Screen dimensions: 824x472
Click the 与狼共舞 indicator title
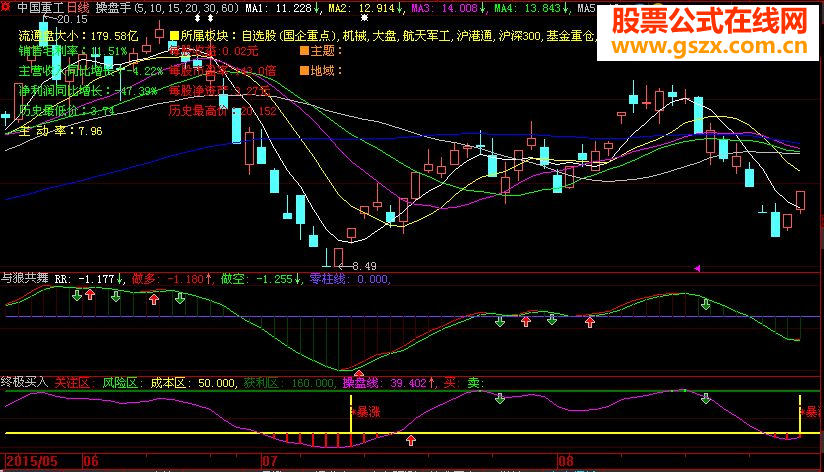point(24,278)
